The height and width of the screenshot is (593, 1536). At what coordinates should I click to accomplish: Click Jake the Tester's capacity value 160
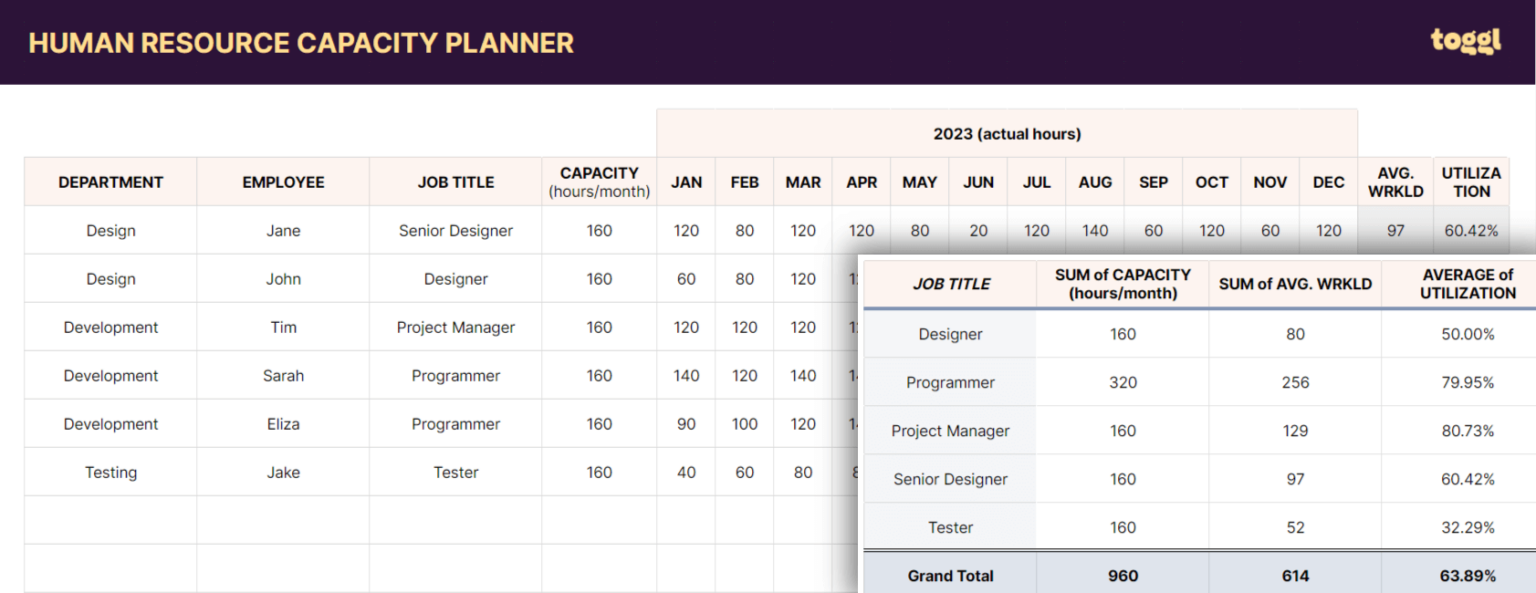point(598,471)
